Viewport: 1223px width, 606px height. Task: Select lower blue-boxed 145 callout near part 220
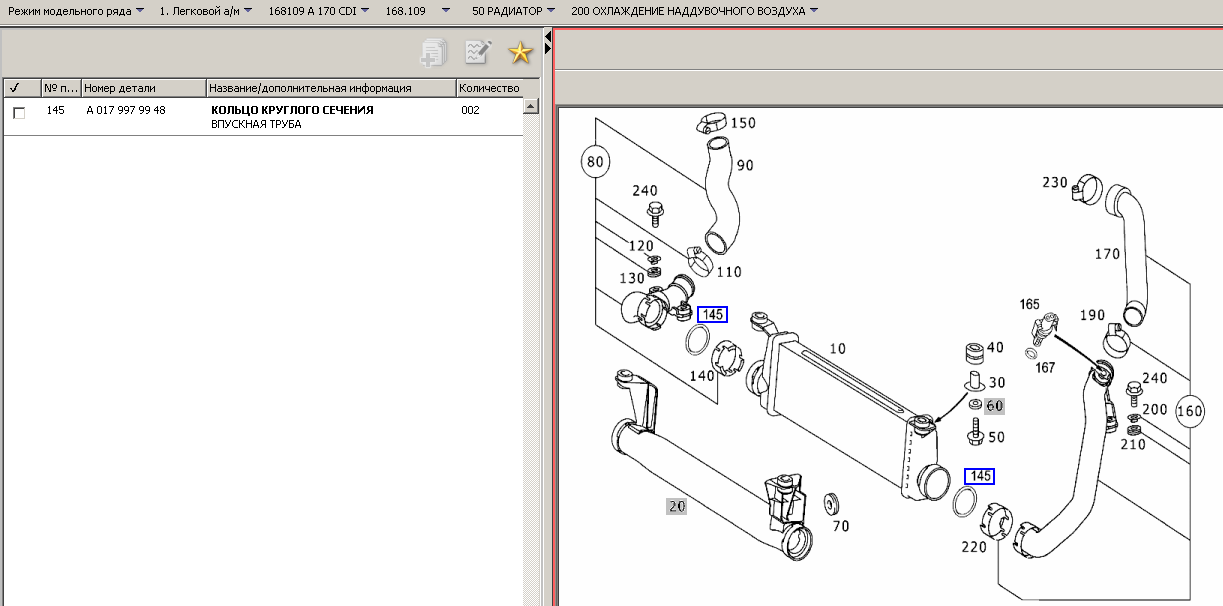click(979, 476)
